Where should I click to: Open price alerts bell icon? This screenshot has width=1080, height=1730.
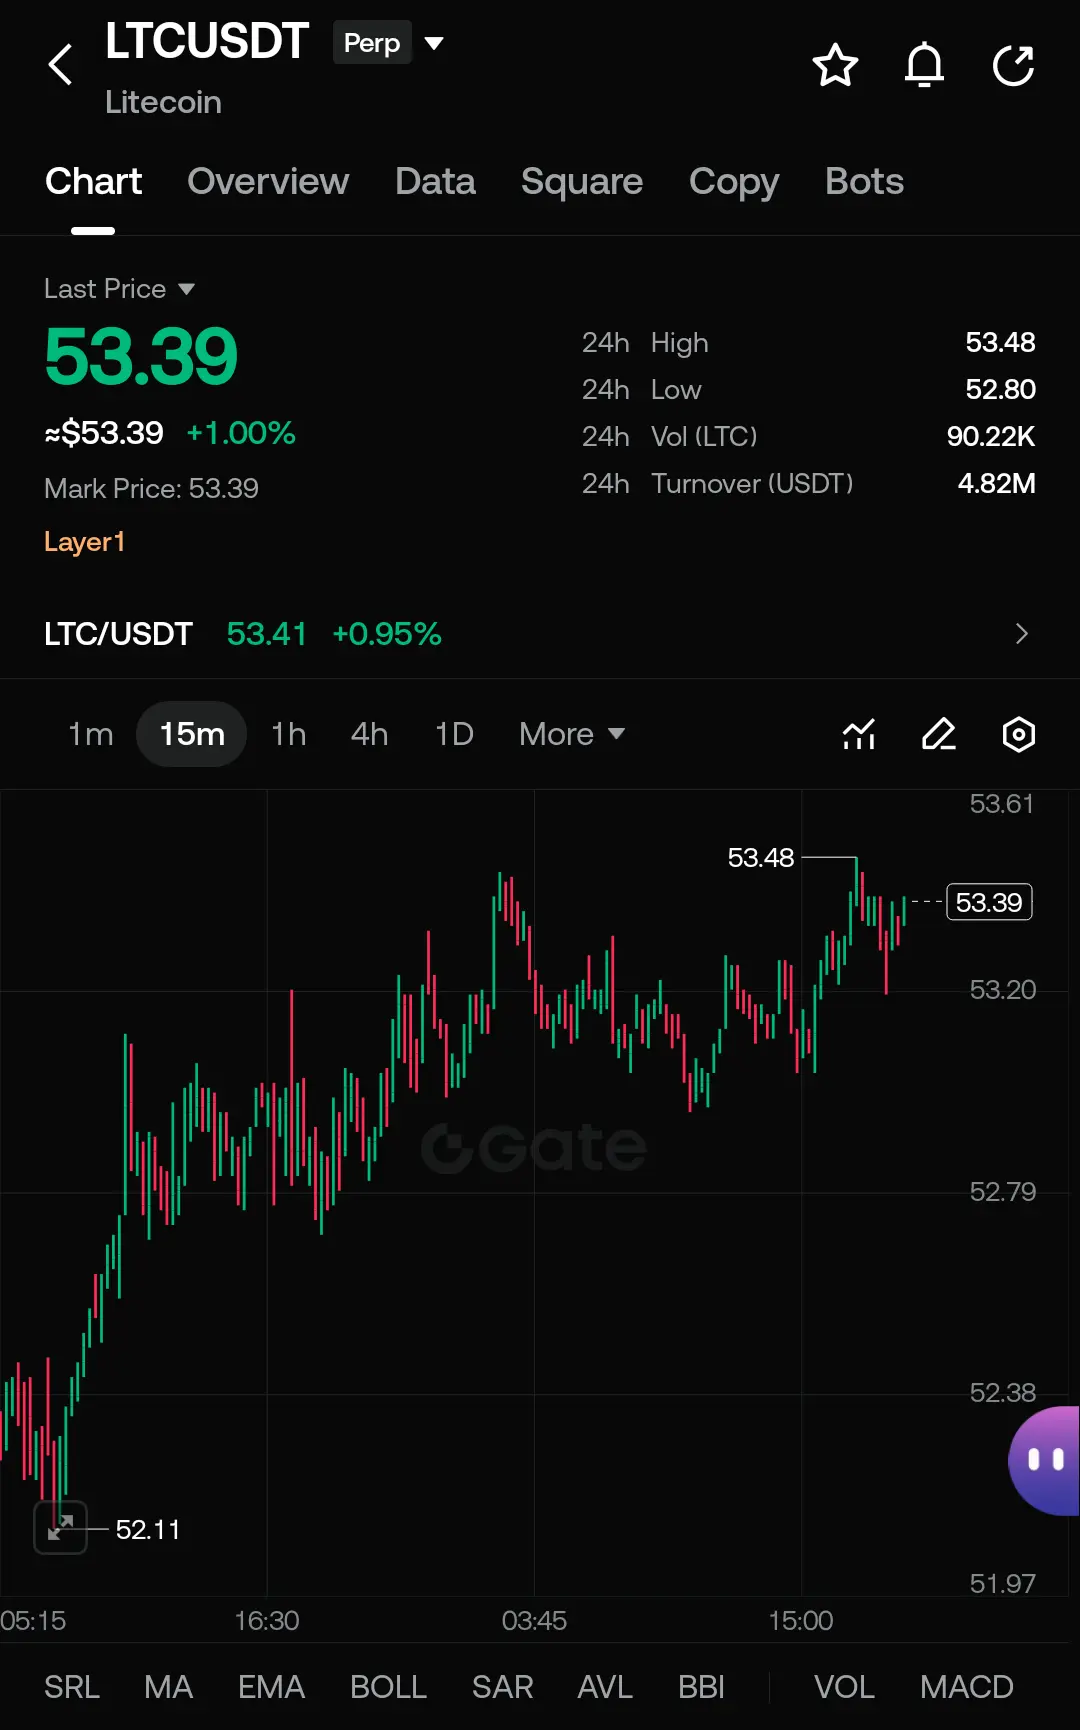(924, 66)
